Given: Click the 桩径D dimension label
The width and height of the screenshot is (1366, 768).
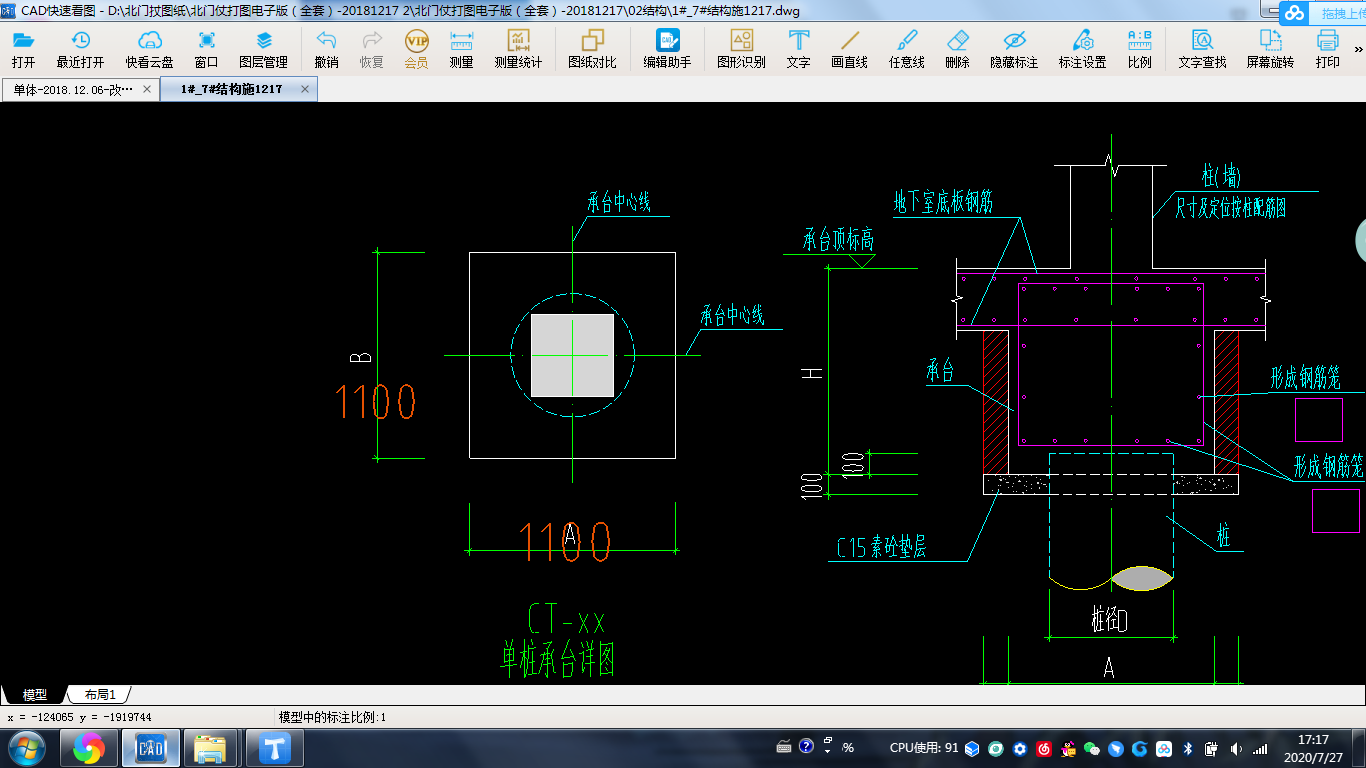Looking at the screenshot, I should pyautogui.click(x=1109, y=621).
